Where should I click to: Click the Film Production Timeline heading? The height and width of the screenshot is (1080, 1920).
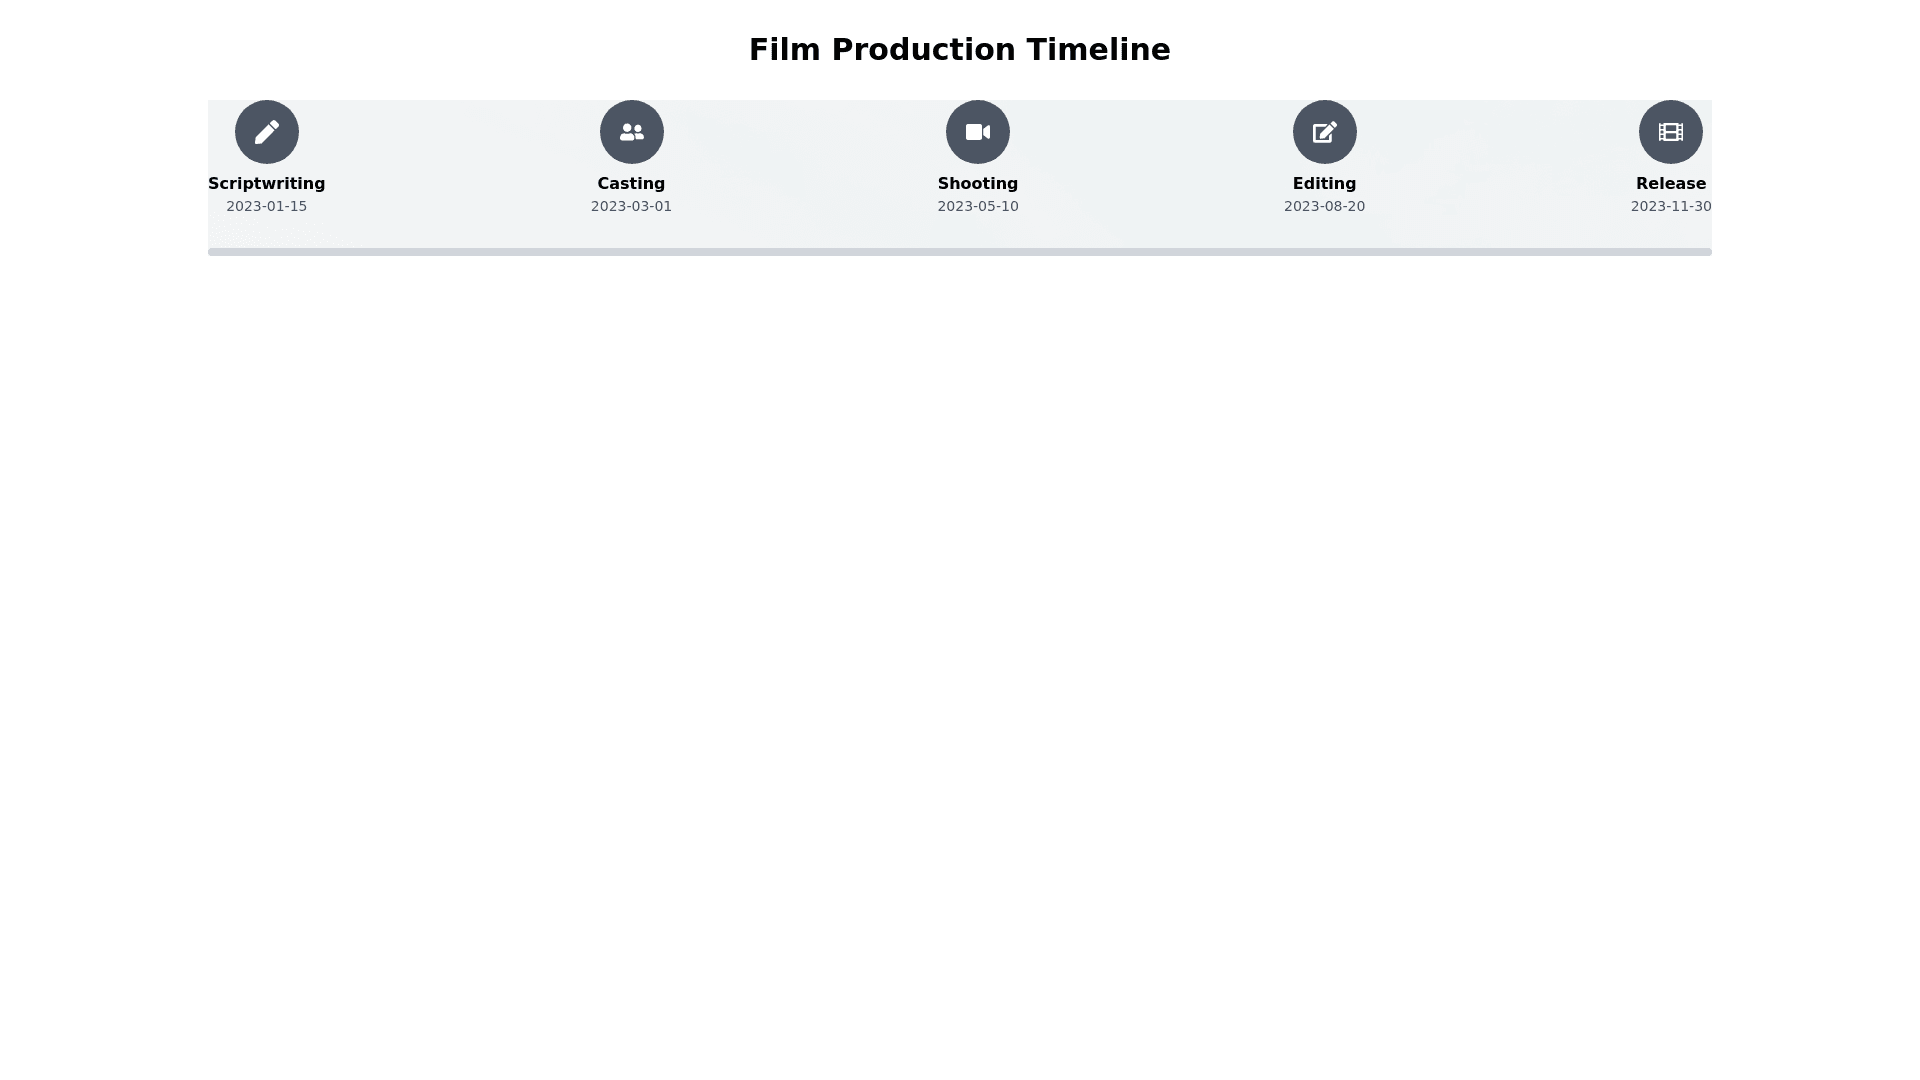[x=959, y=50]
